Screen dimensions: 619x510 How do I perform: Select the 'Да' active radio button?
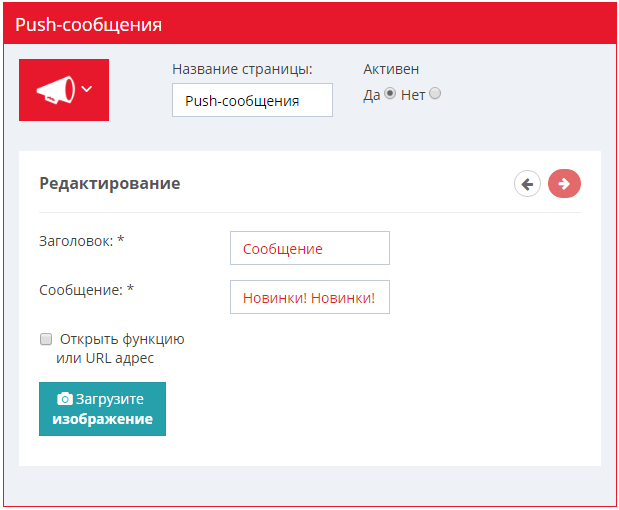(x=390, y=94)
